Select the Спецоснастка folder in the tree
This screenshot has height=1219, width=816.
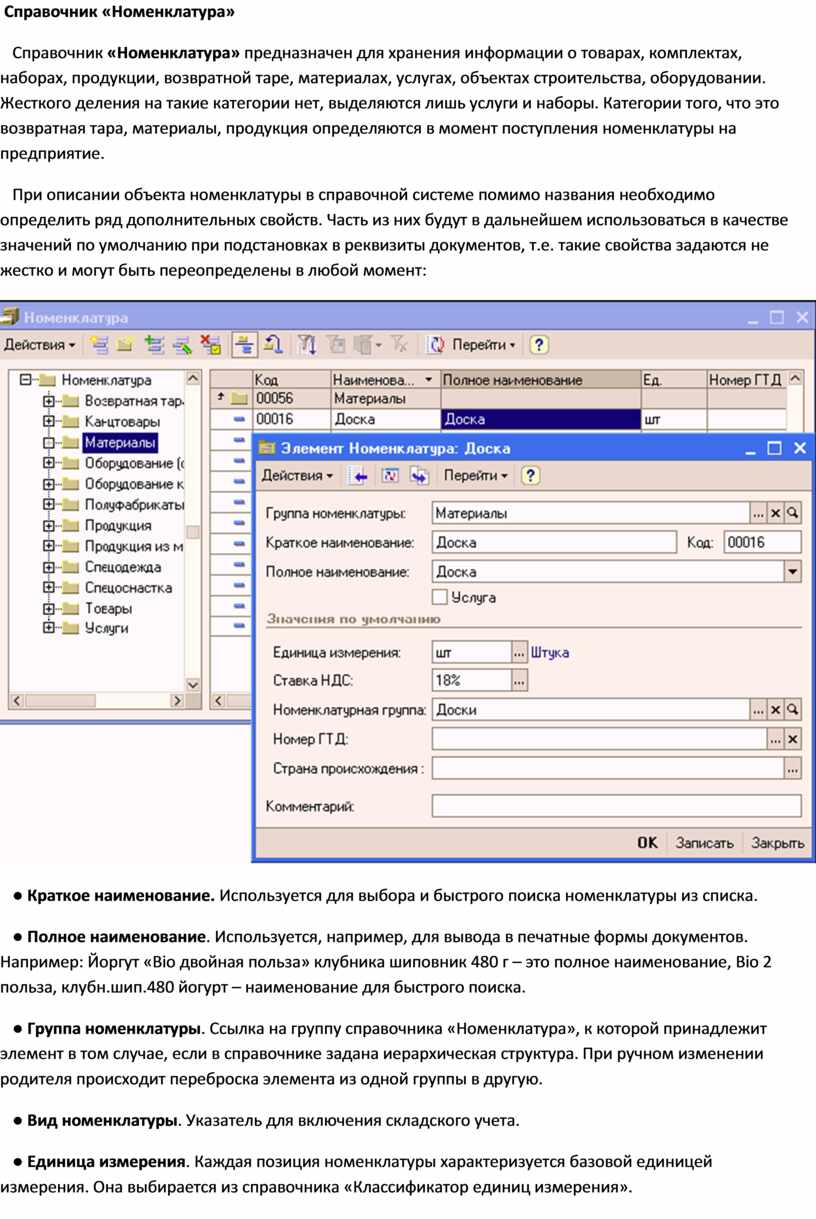(x=128, y=588)
